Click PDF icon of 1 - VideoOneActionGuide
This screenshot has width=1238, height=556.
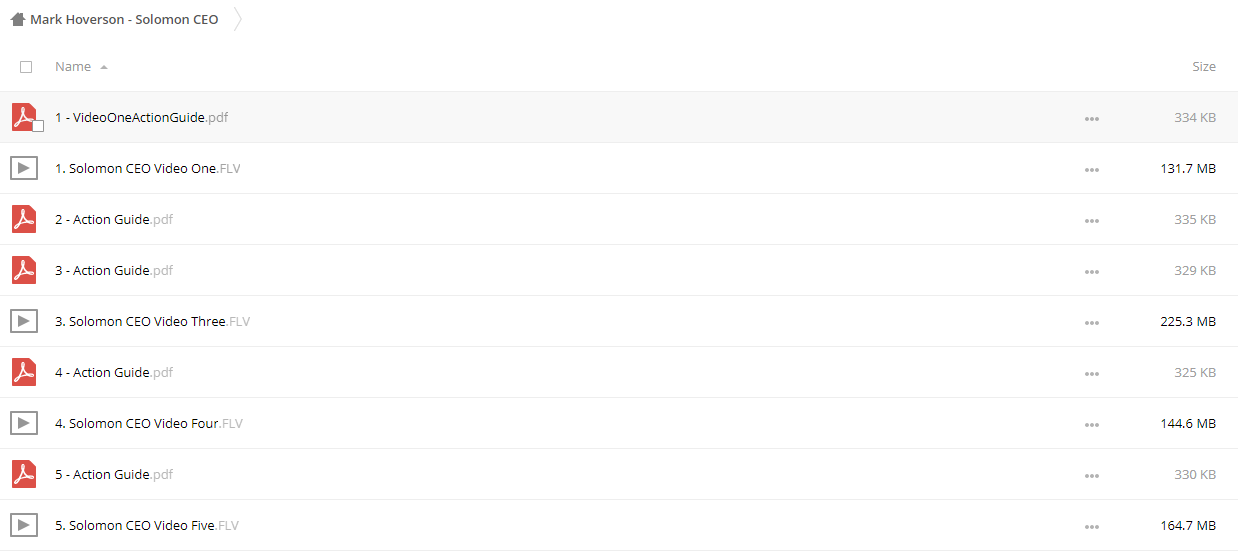pyautogui.click(x=24, y=117)
